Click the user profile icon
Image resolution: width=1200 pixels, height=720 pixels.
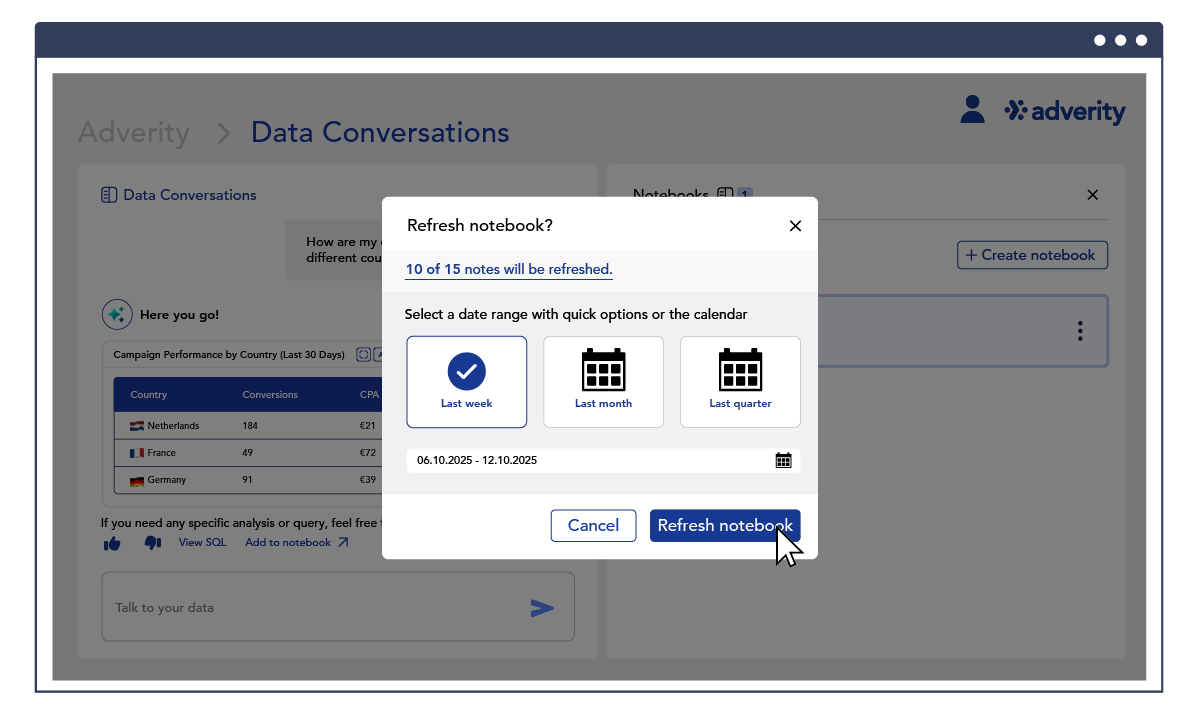(x=972, y=109)
